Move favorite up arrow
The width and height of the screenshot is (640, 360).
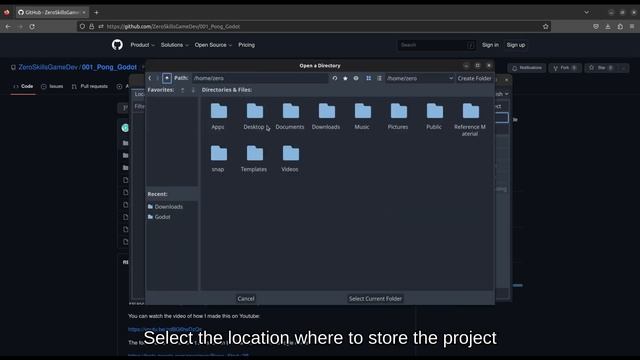pos(182,90)
